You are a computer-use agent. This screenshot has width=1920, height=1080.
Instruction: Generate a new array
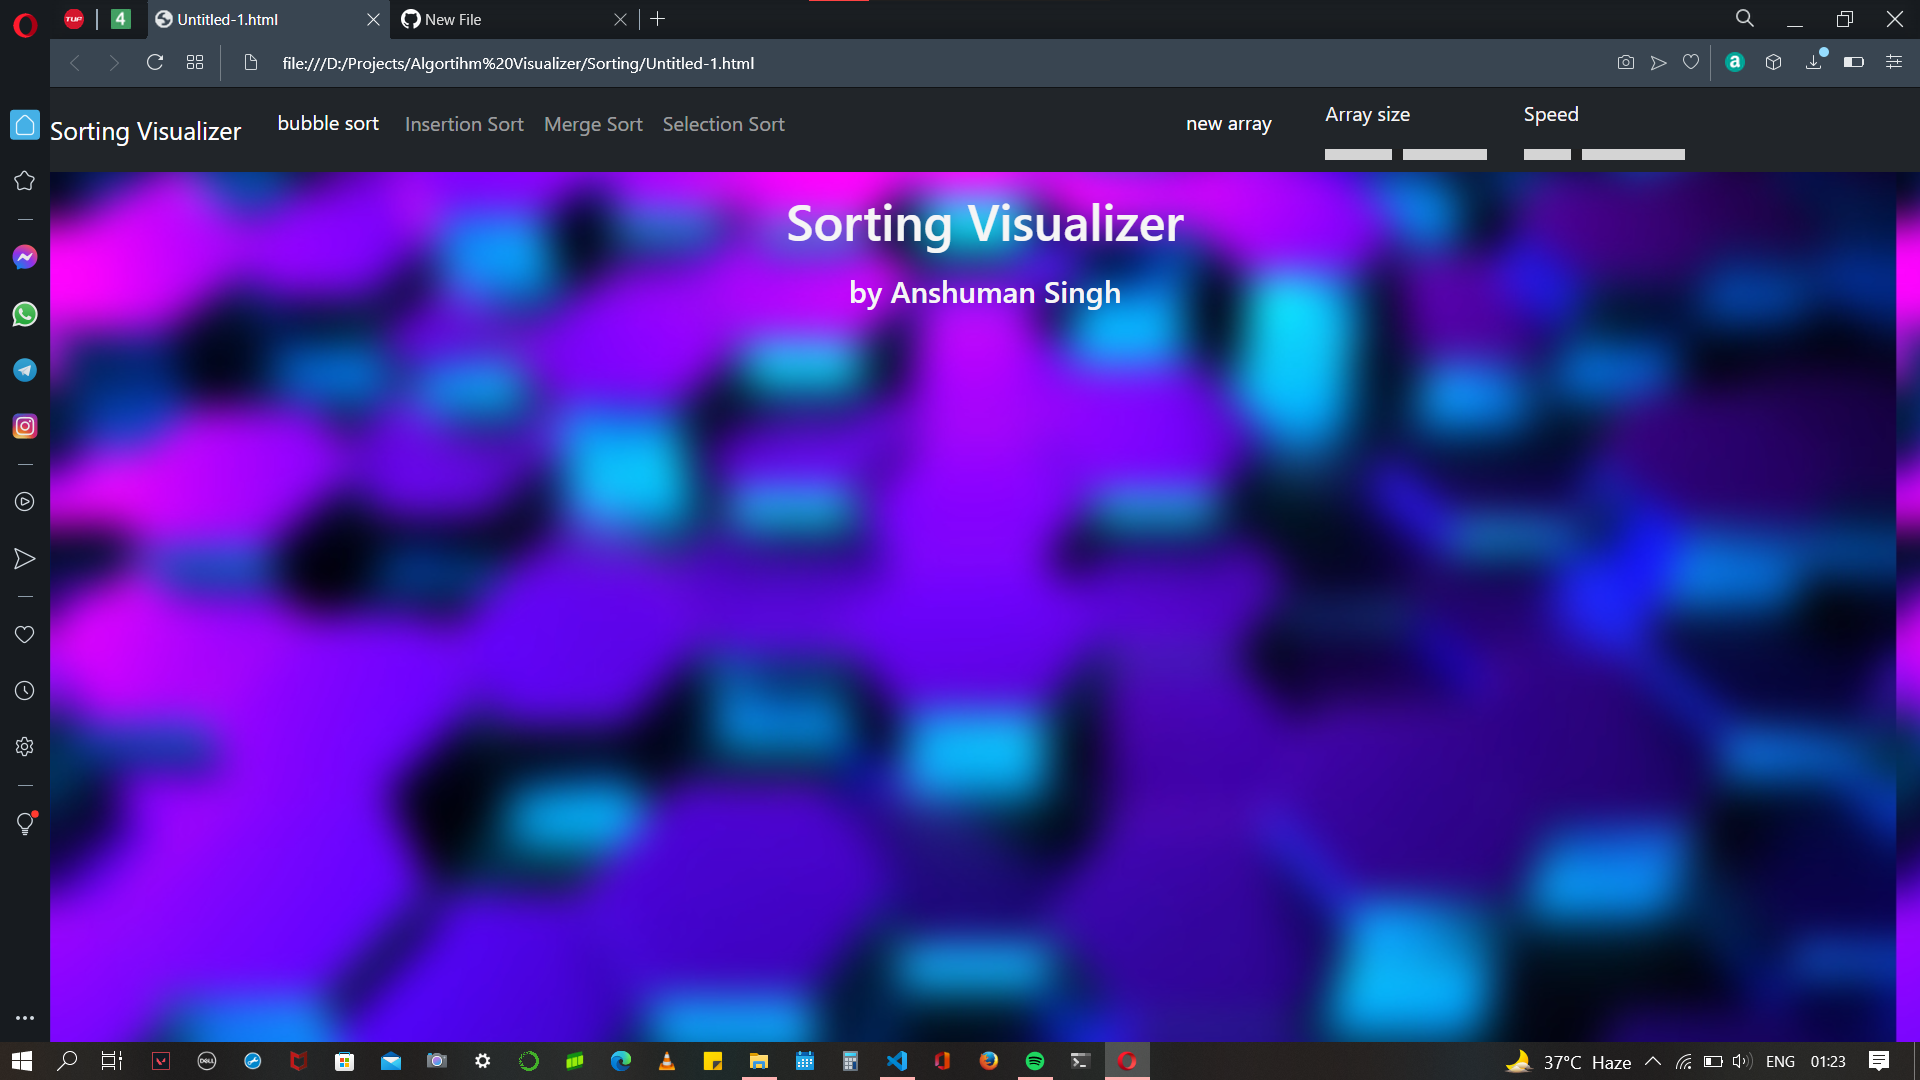[1228, 124]
